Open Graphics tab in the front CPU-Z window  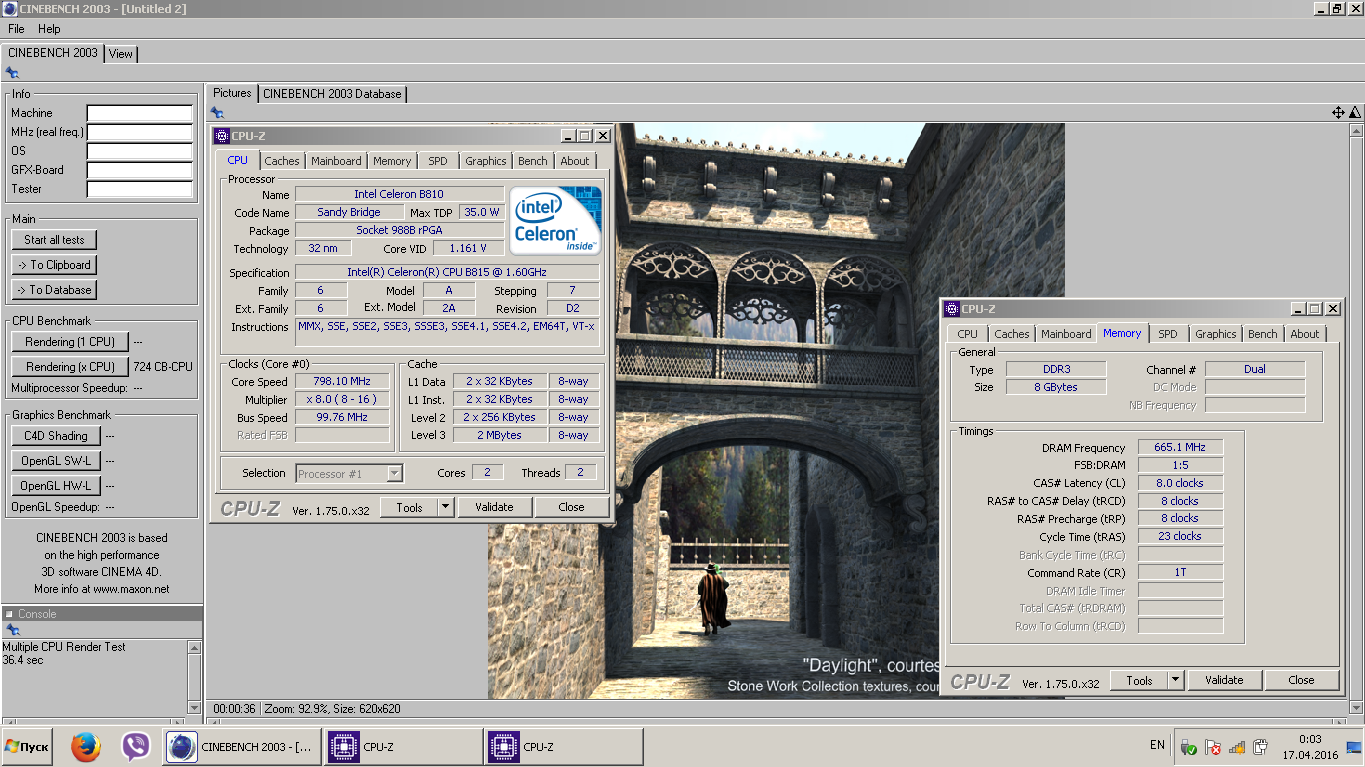point(486,161)
